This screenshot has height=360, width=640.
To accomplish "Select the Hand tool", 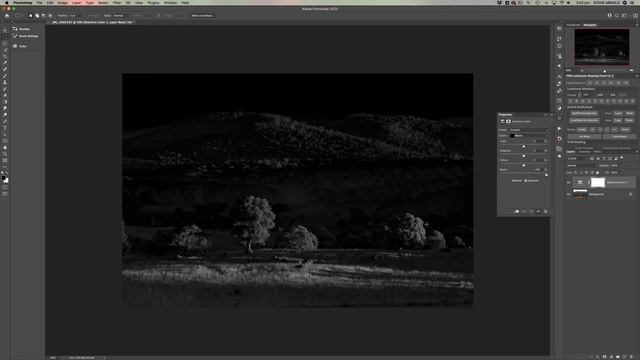I will click(5, 147).
